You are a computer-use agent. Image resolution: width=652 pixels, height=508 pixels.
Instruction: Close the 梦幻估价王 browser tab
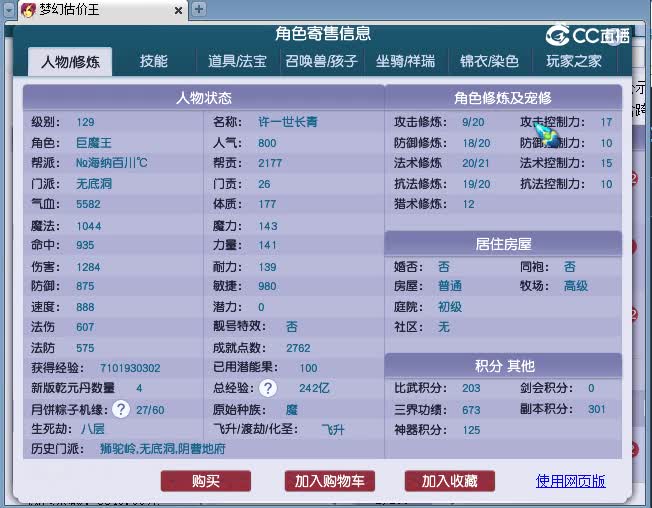(x=178, y=10)
